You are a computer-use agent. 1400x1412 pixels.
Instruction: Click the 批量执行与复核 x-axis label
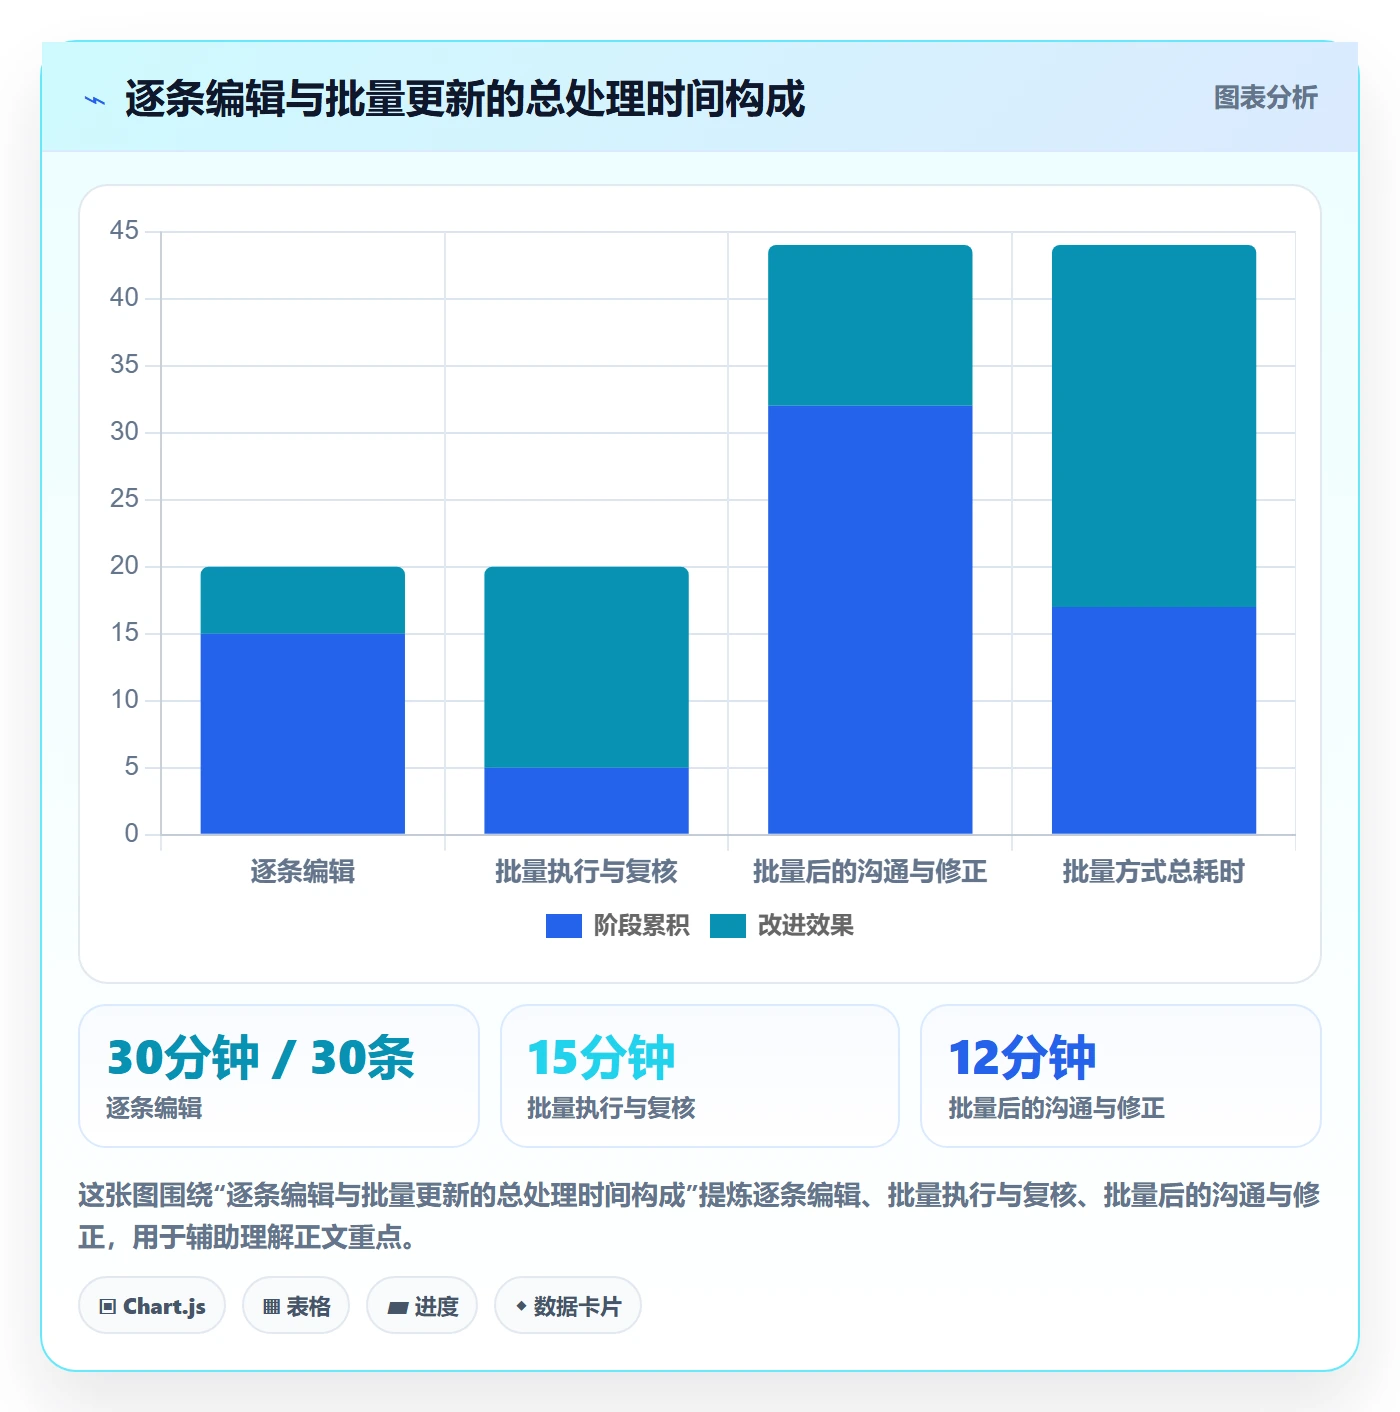(x=587, y=872)
